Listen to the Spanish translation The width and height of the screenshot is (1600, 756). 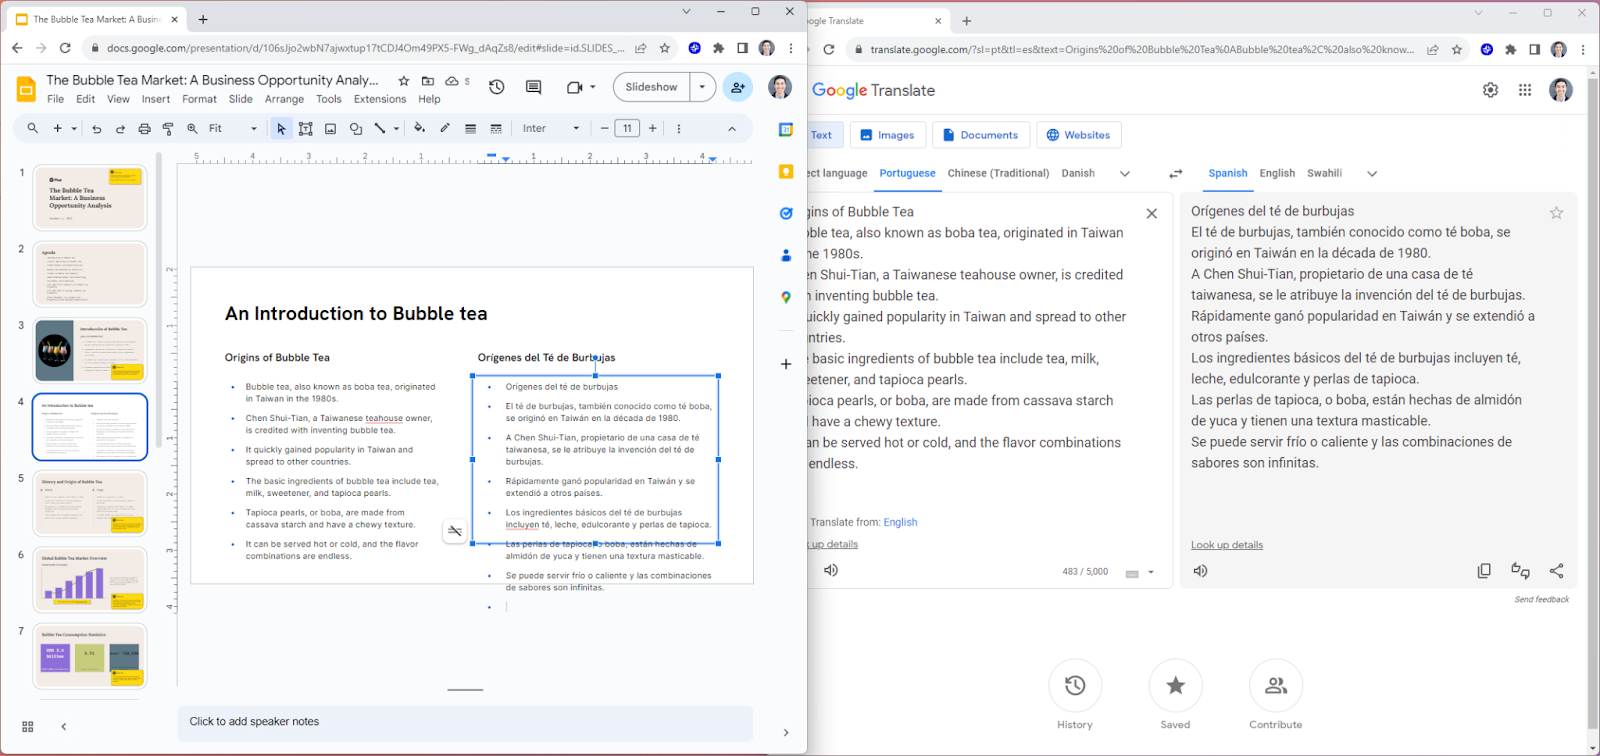(x=1201, y=571)
